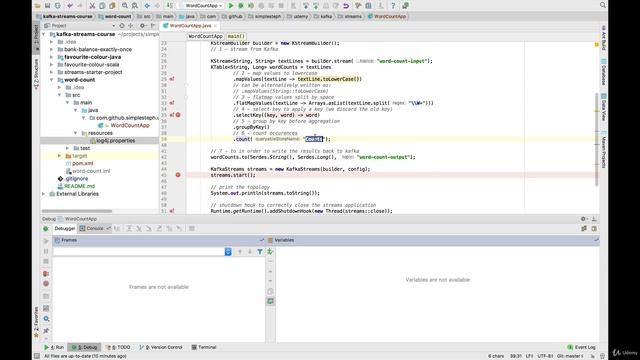Click the Debug panel settings gear icon
This screenshot has height=360, width=640.
tap(583, 219)
